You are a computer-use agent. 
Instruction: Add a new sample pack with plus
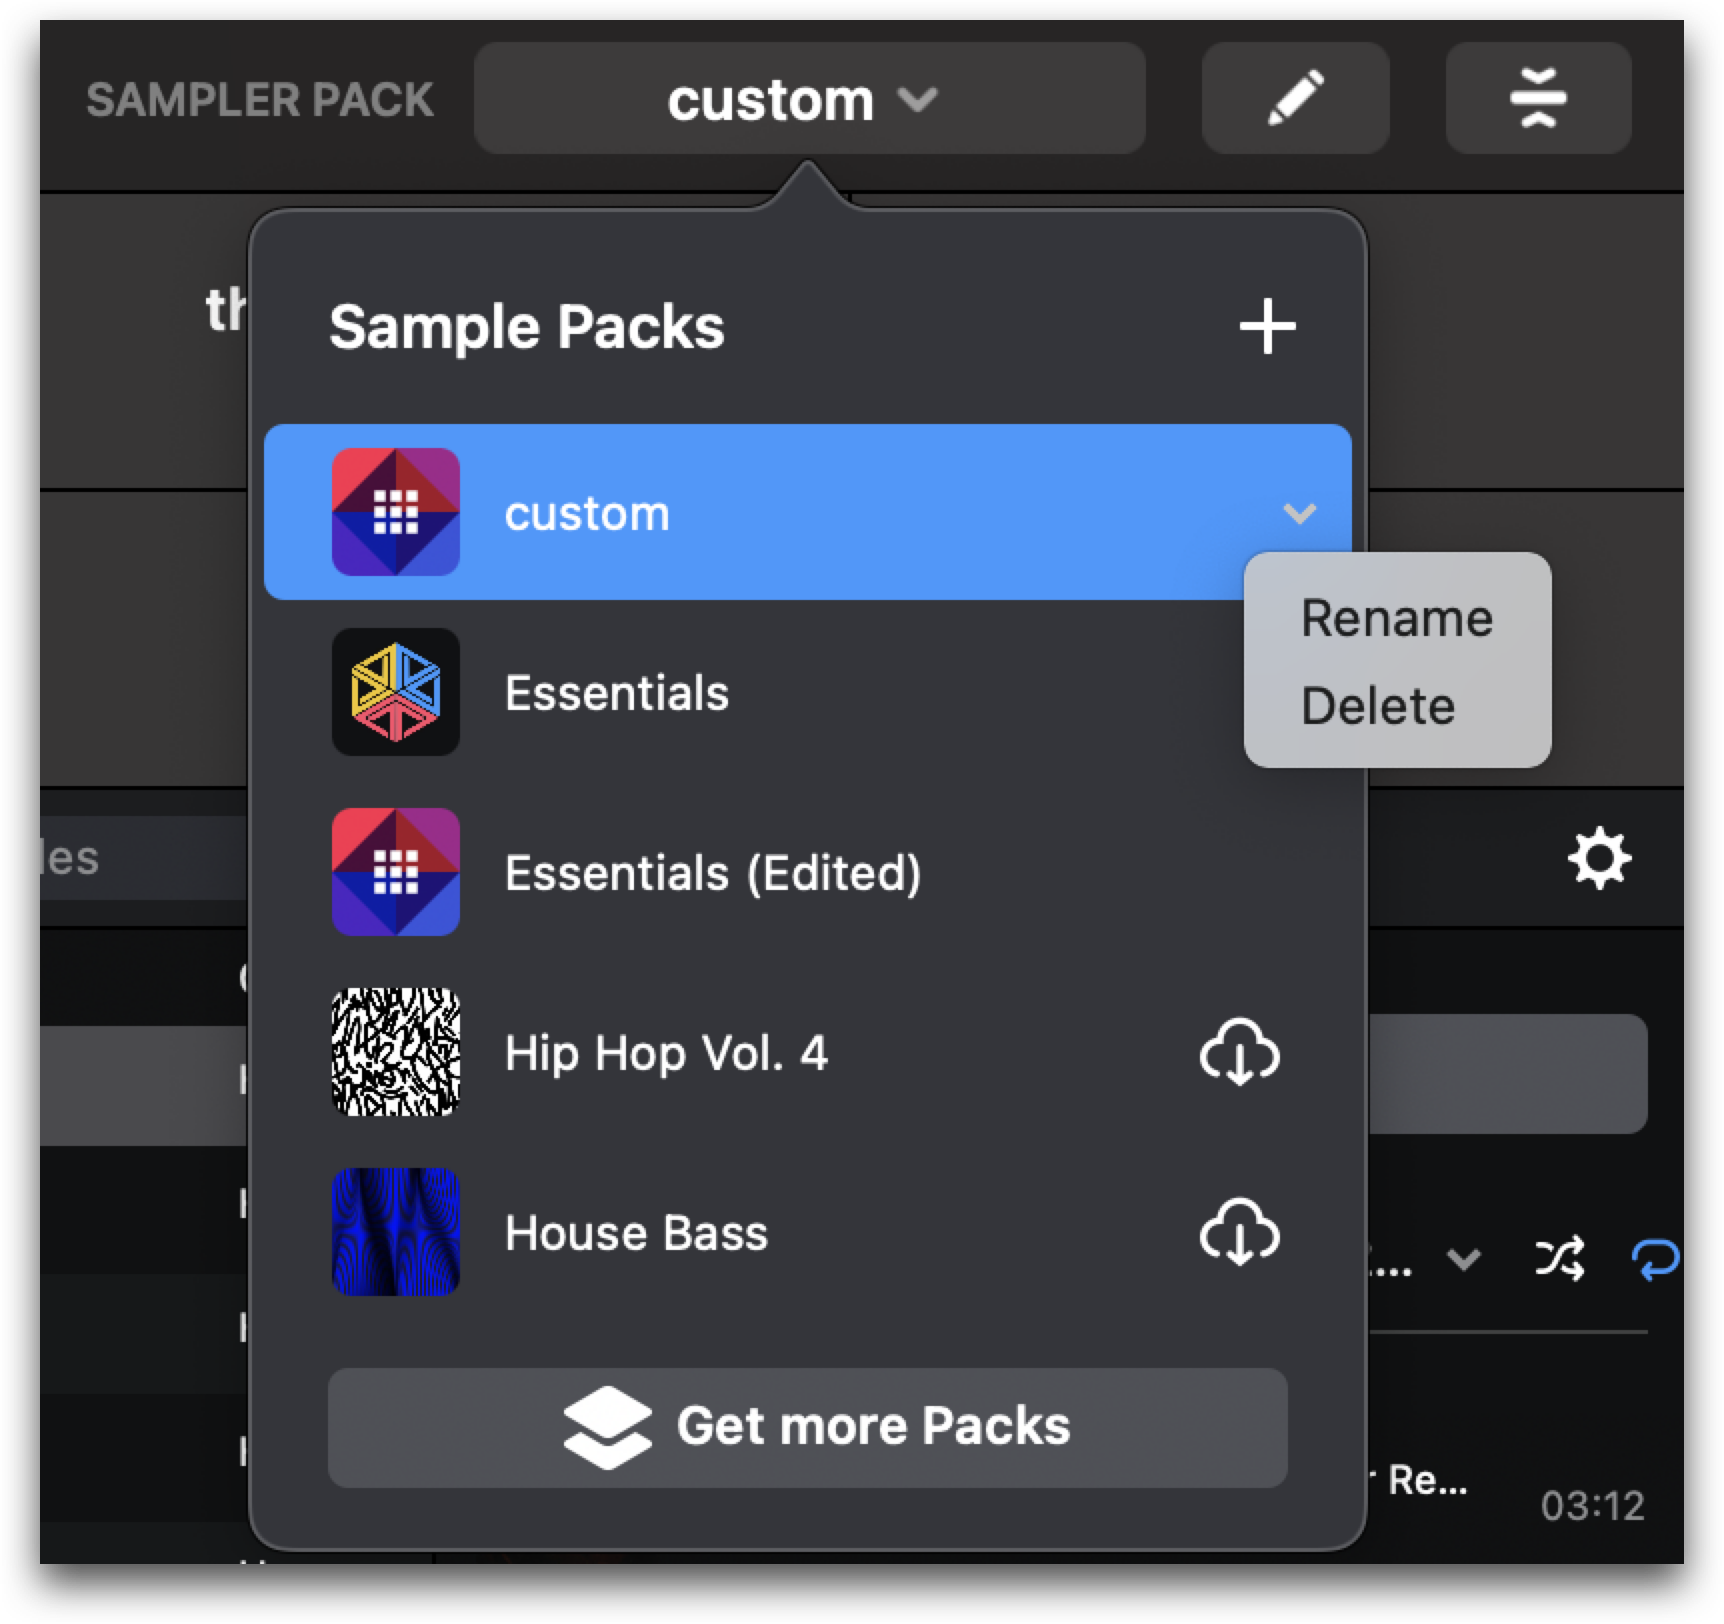coord(1268,326)
